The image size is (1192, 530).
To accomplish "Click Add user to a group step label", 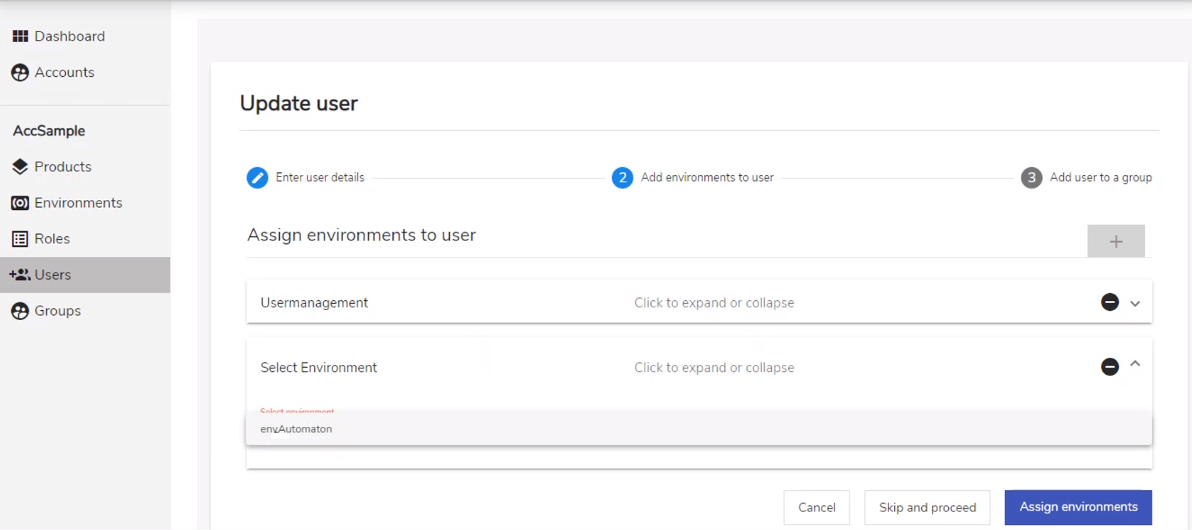I will point(1101,178).
